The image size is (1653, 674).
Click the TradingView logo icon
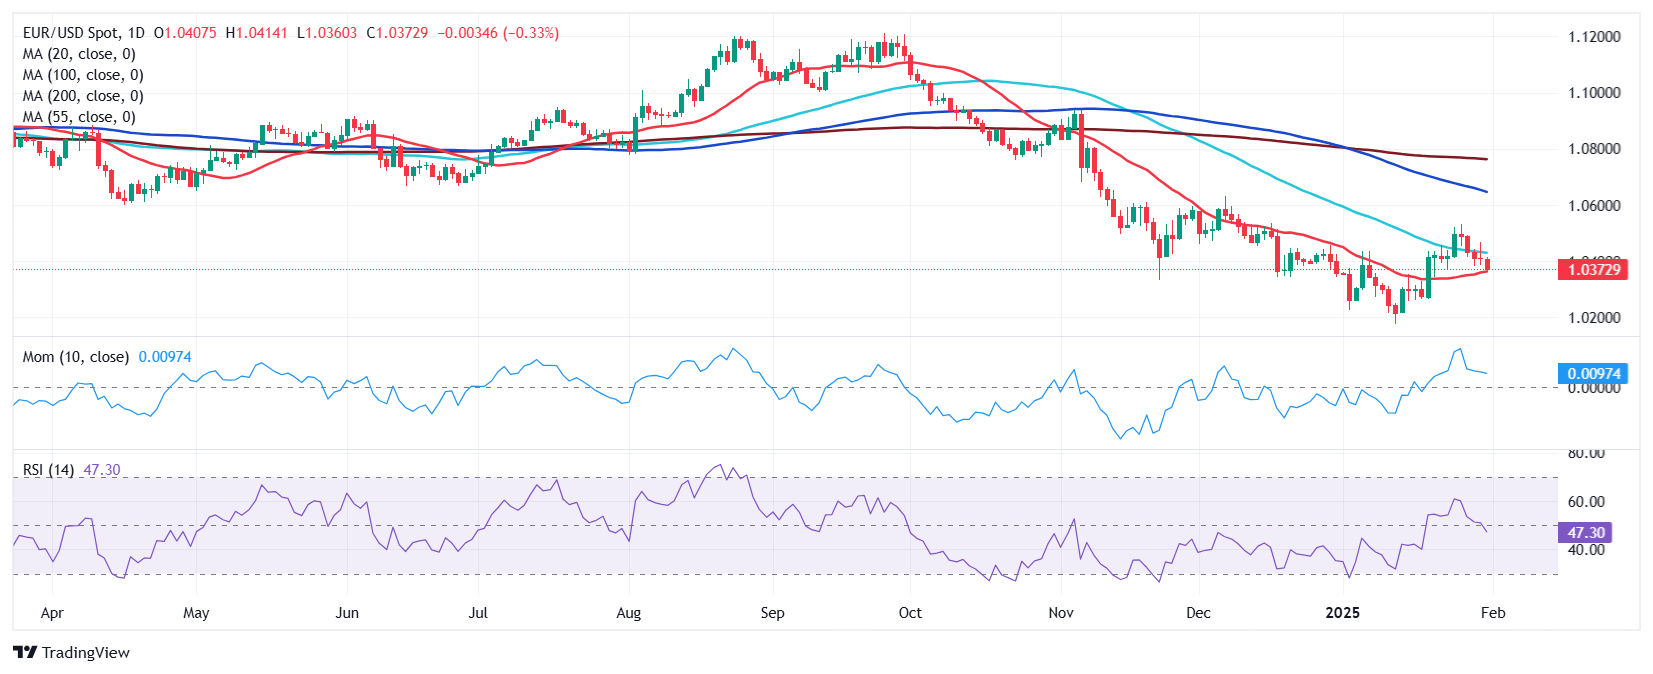tap(25, 652)
